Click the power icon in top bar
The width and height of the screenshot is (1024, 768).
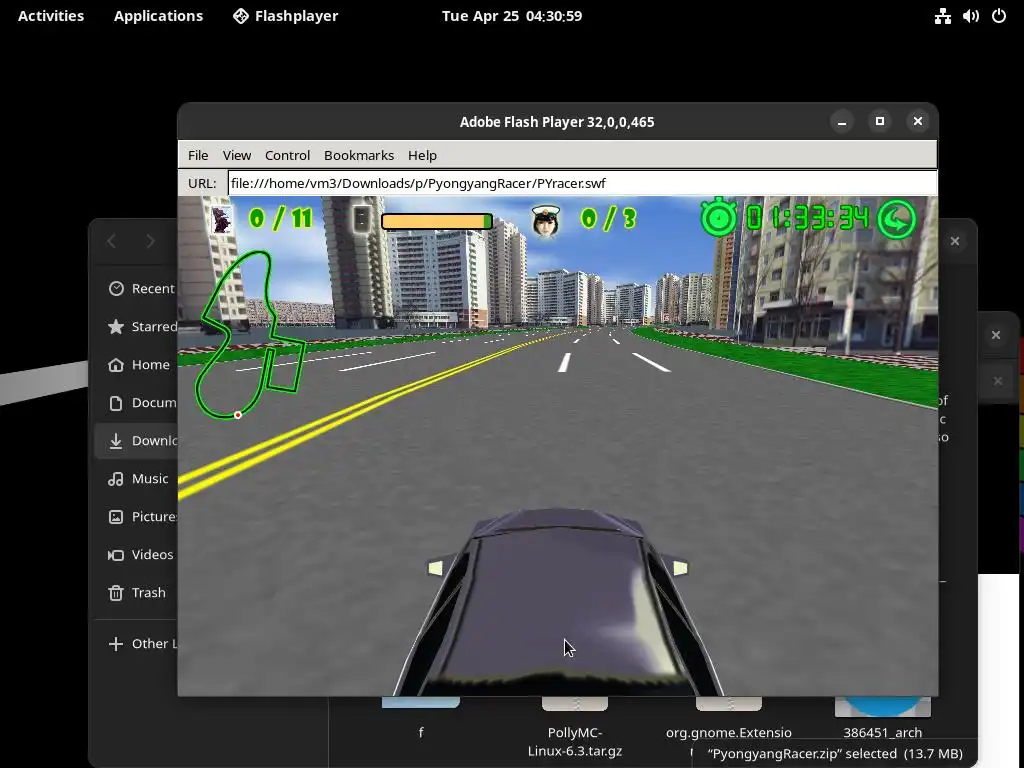(999, 16)
